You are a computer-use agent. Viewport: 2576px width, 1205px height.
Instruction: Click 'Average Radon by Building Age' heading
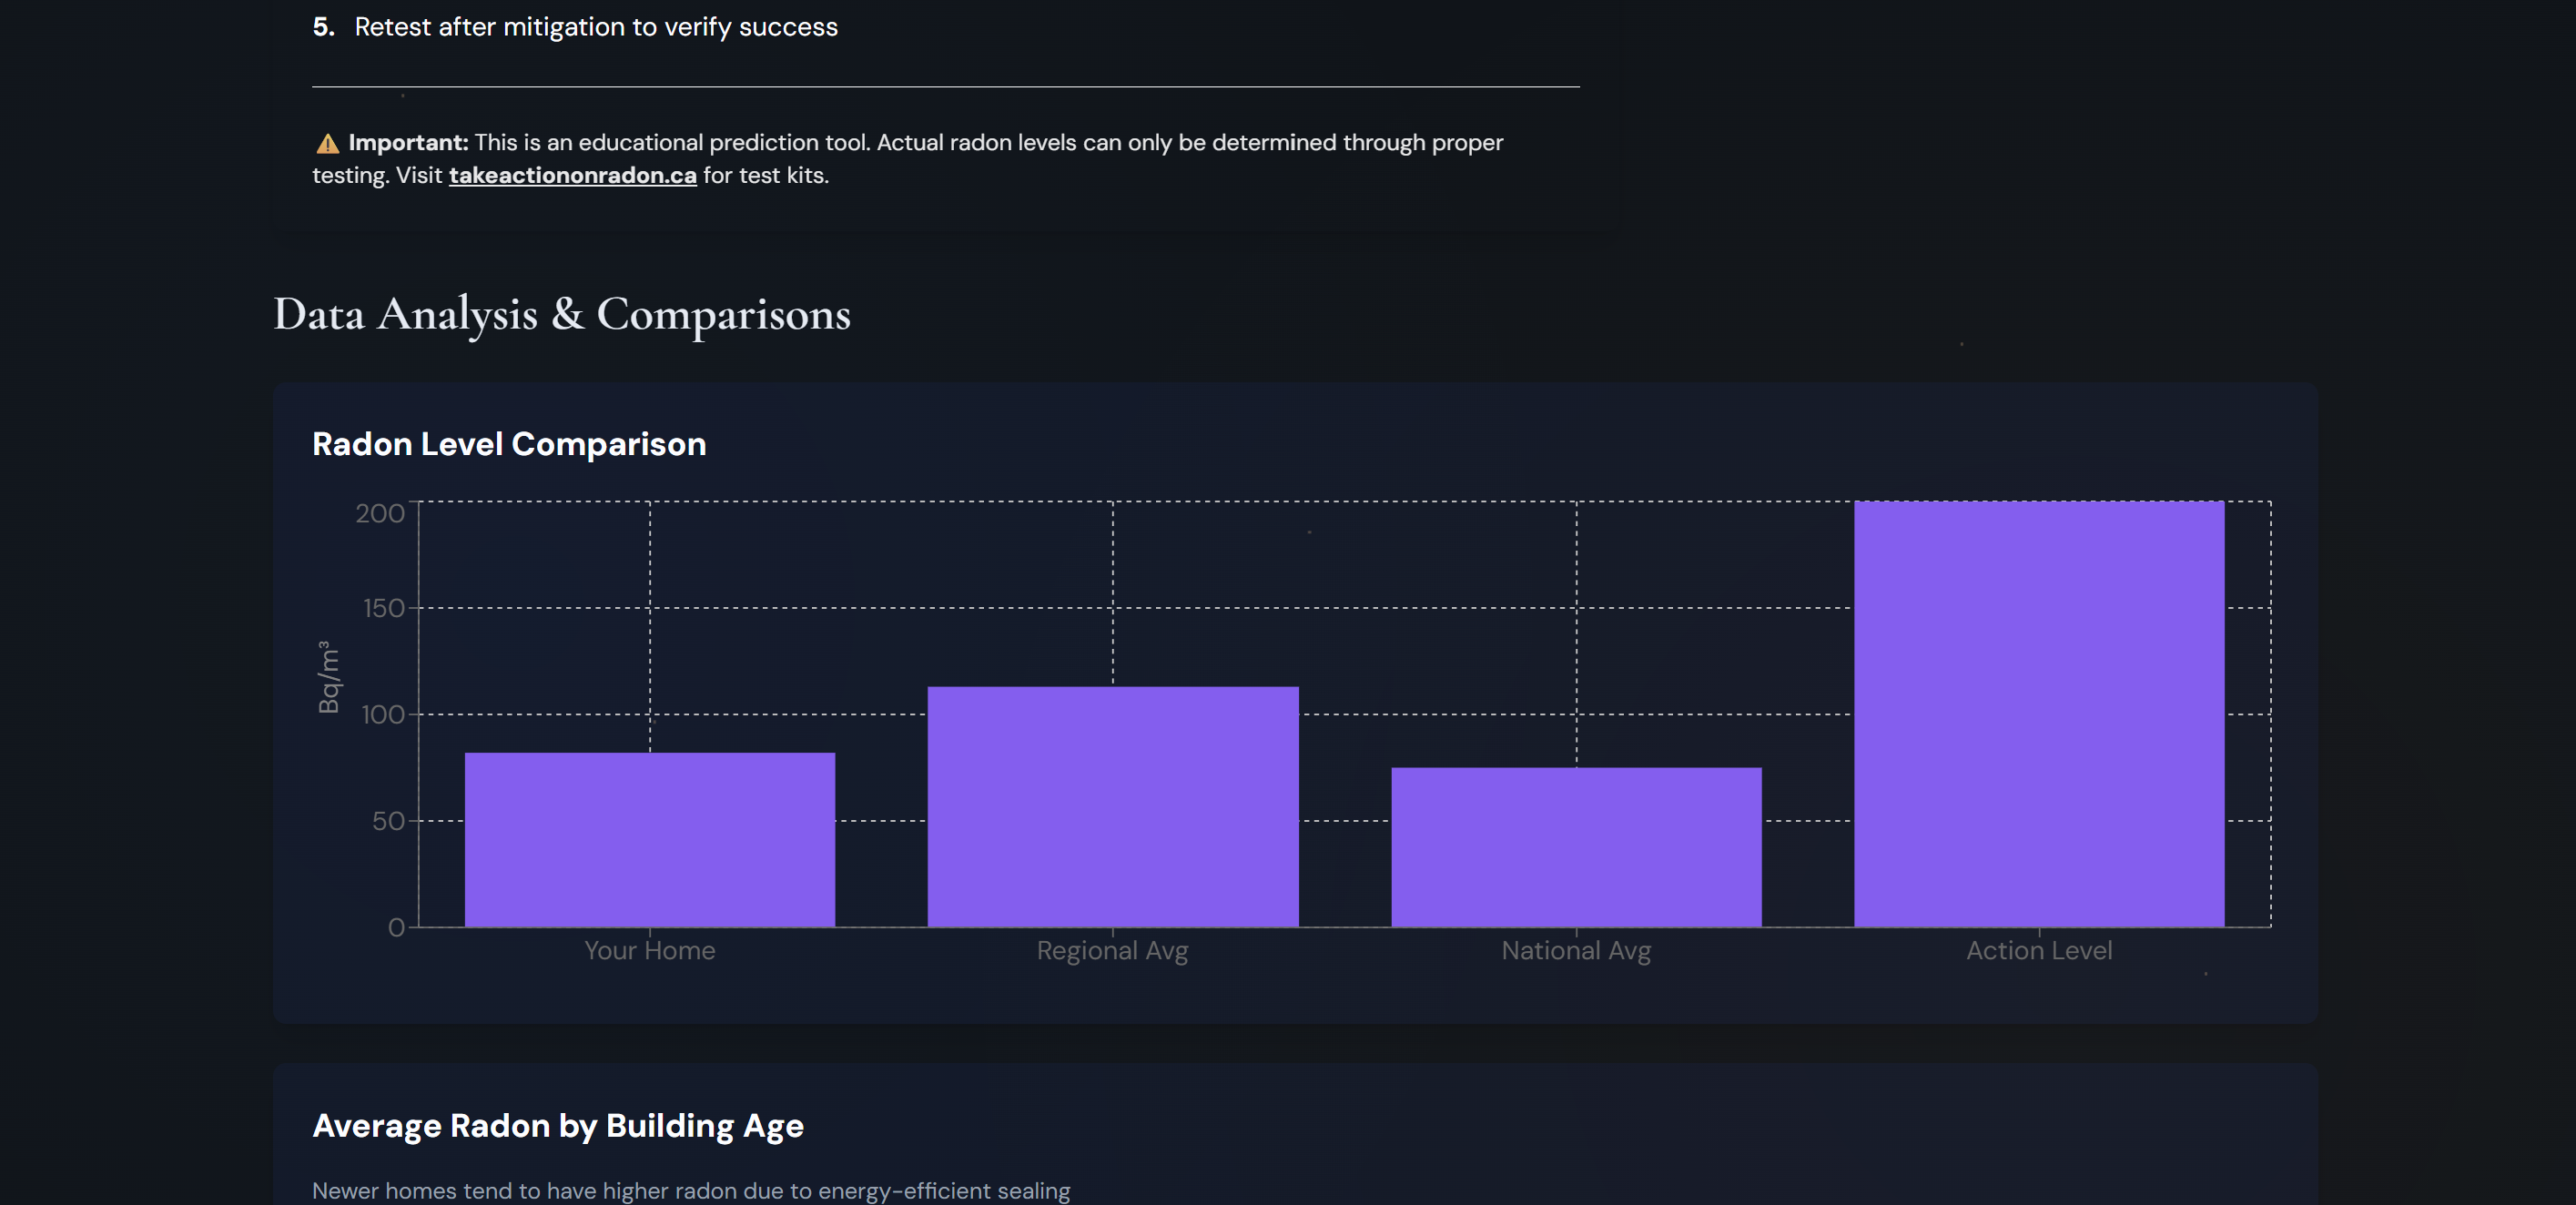coord(557,1125)
